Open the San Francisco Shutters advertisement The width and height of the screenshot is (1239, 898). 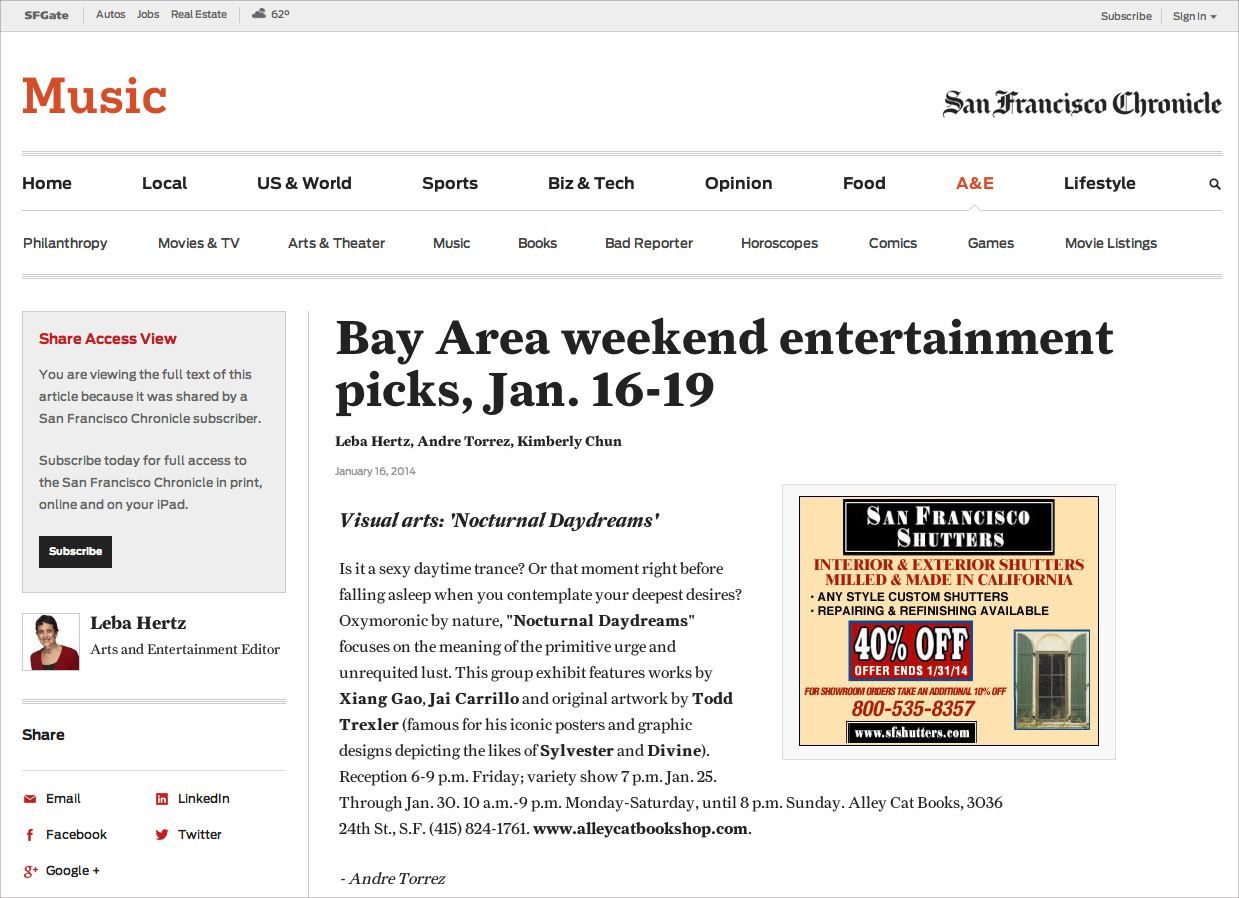click(x=948, y=621)
